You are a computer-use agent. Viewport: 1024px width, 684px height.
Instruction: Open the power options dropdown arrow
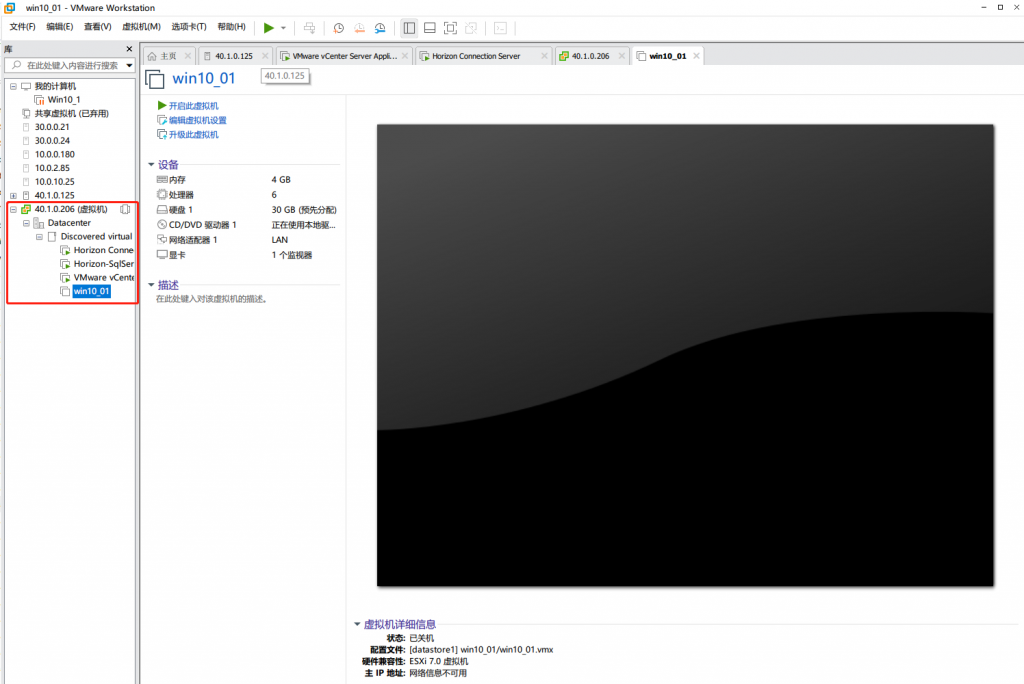pos(283,28)
